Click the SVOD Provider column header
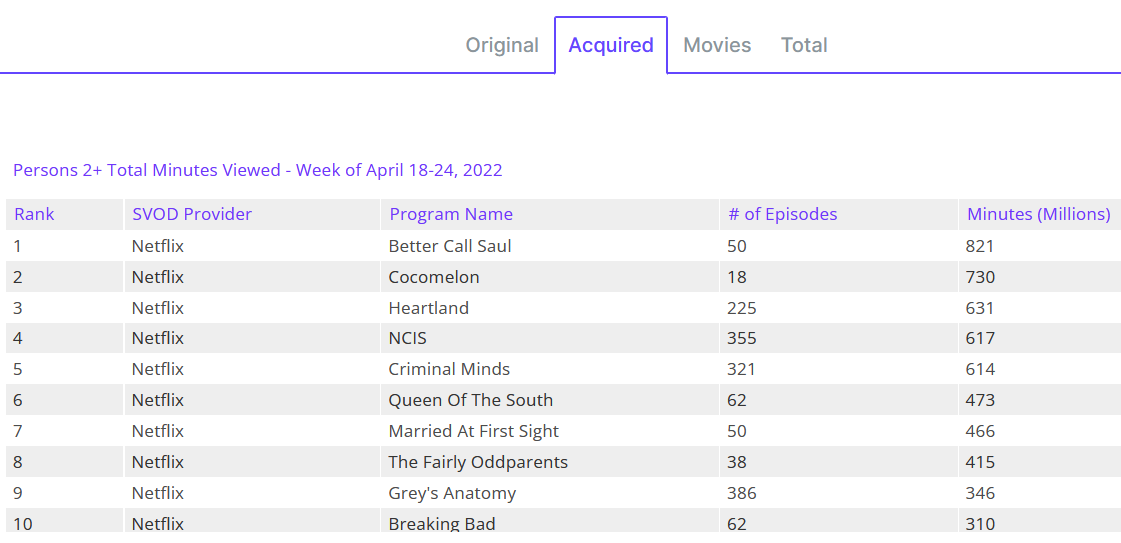1121x543 pixels. click(x=192, y=214)
